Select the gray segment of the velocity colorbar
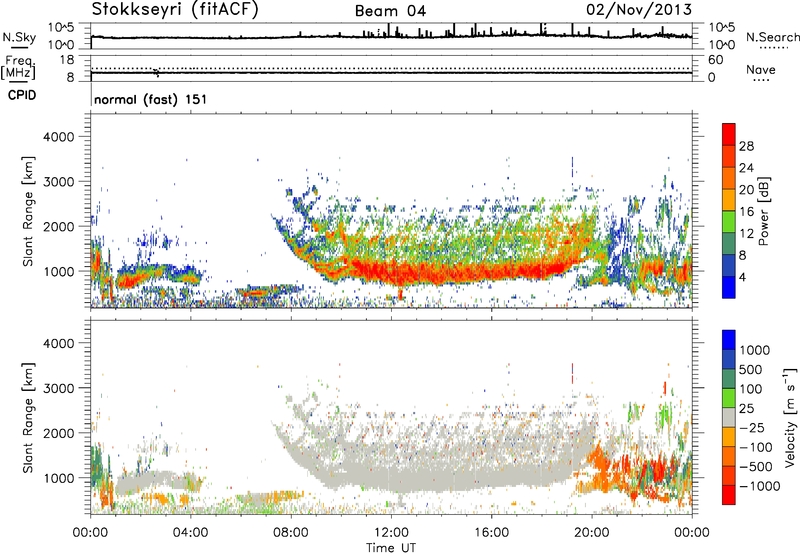Image resolution: width=800 pixels, height=554 pixels. 729,417
